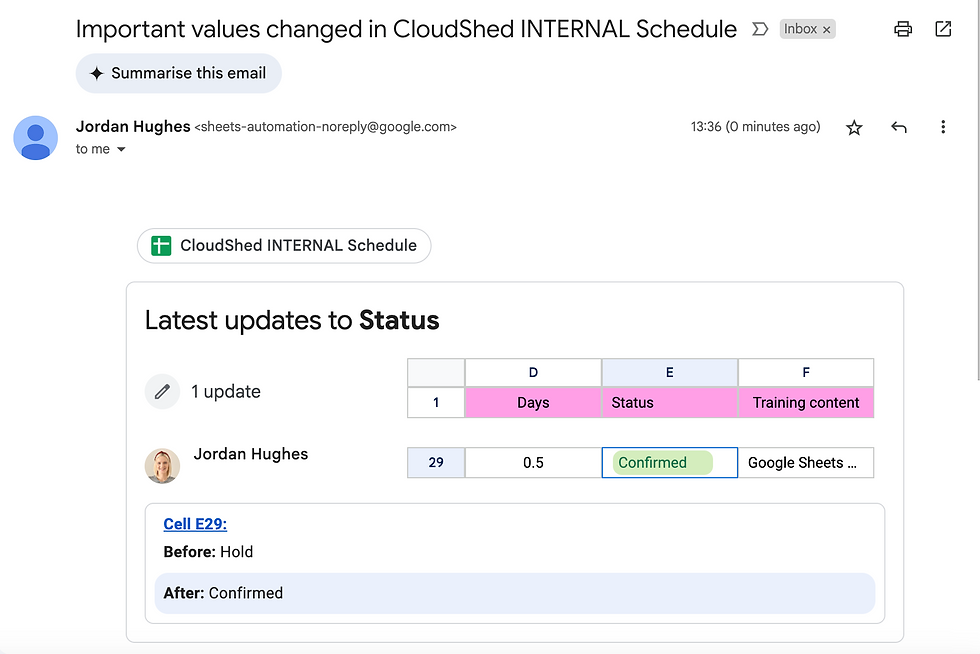The height and width of the screenshot is (654, 980).
Task: Click the Training content header cell
Action: [x=806, y=403]
